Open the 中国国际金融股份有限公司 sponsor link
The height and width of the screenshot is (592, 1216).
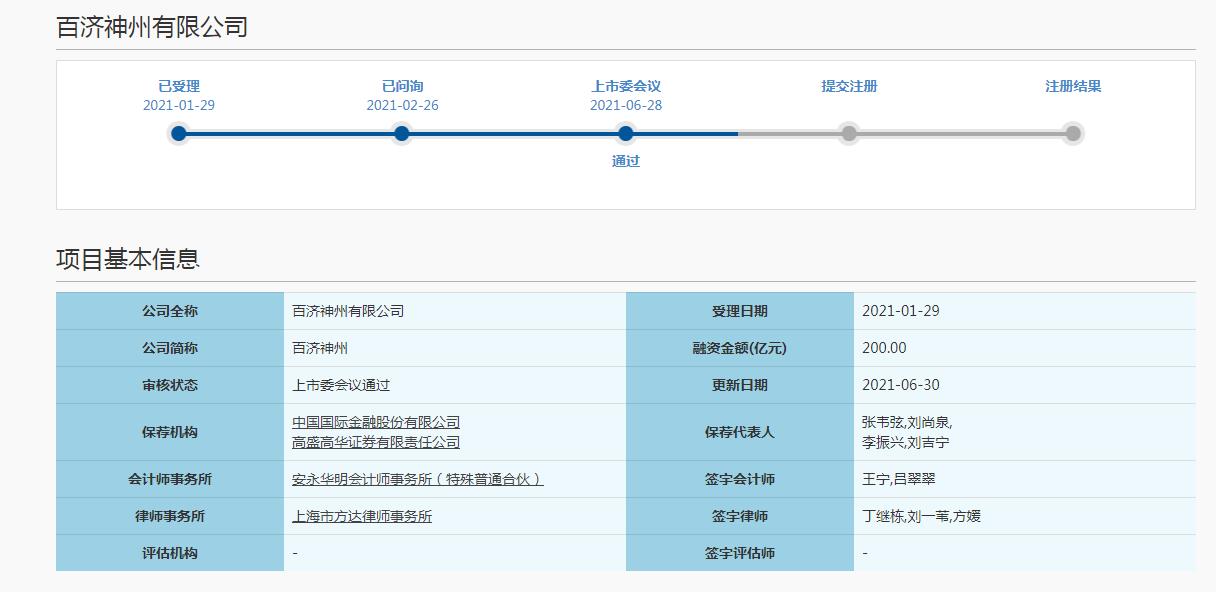point(376,423)
